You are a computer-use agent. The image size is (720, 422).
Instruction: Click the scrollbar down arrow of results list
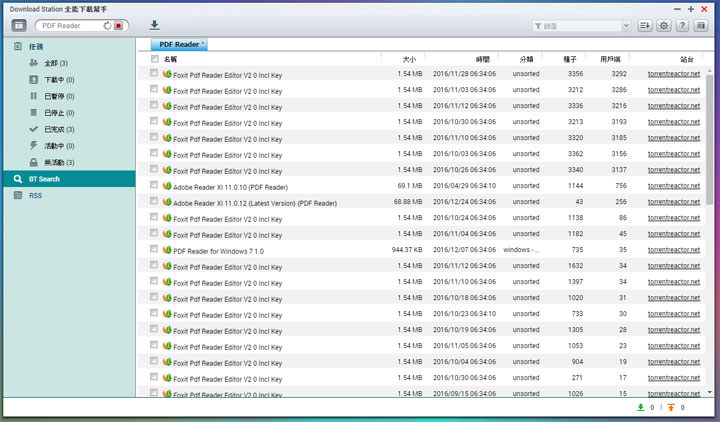pos(709,392)
